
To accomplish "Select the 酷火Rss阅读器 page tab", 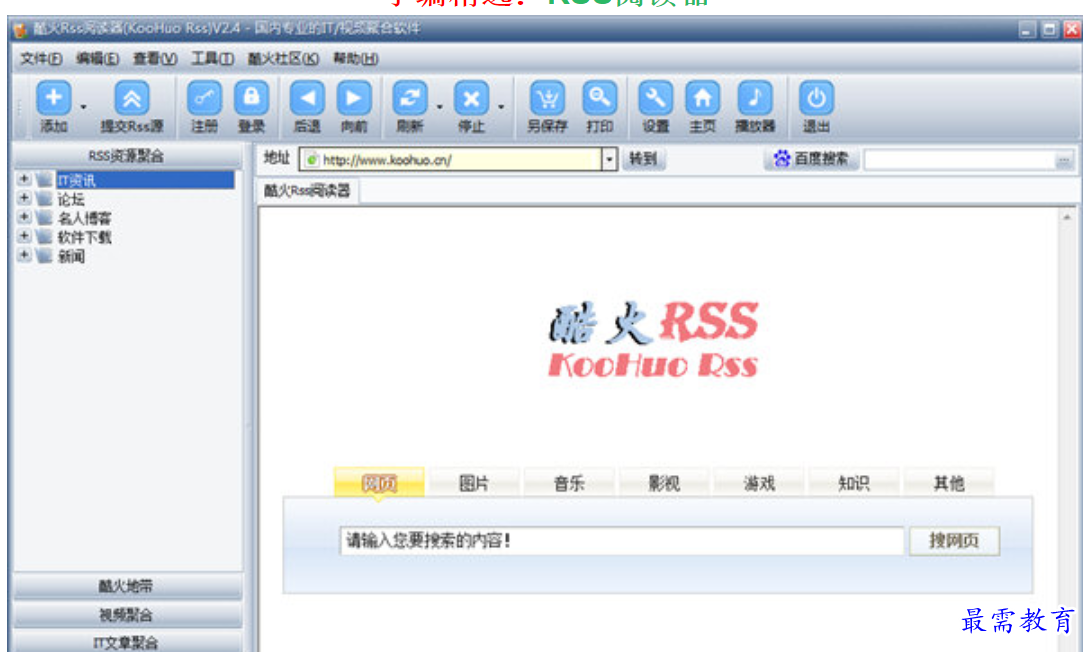I will click(307, 191).
